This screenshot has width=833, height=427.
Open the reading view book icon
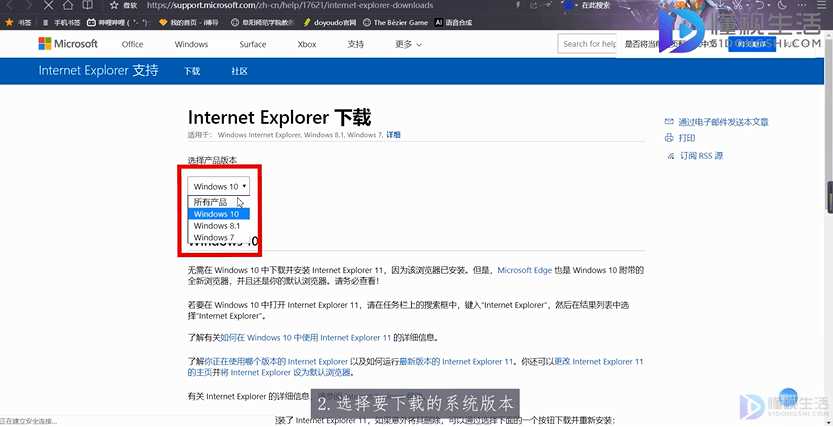pyautogui.click(x=88, y=5)
